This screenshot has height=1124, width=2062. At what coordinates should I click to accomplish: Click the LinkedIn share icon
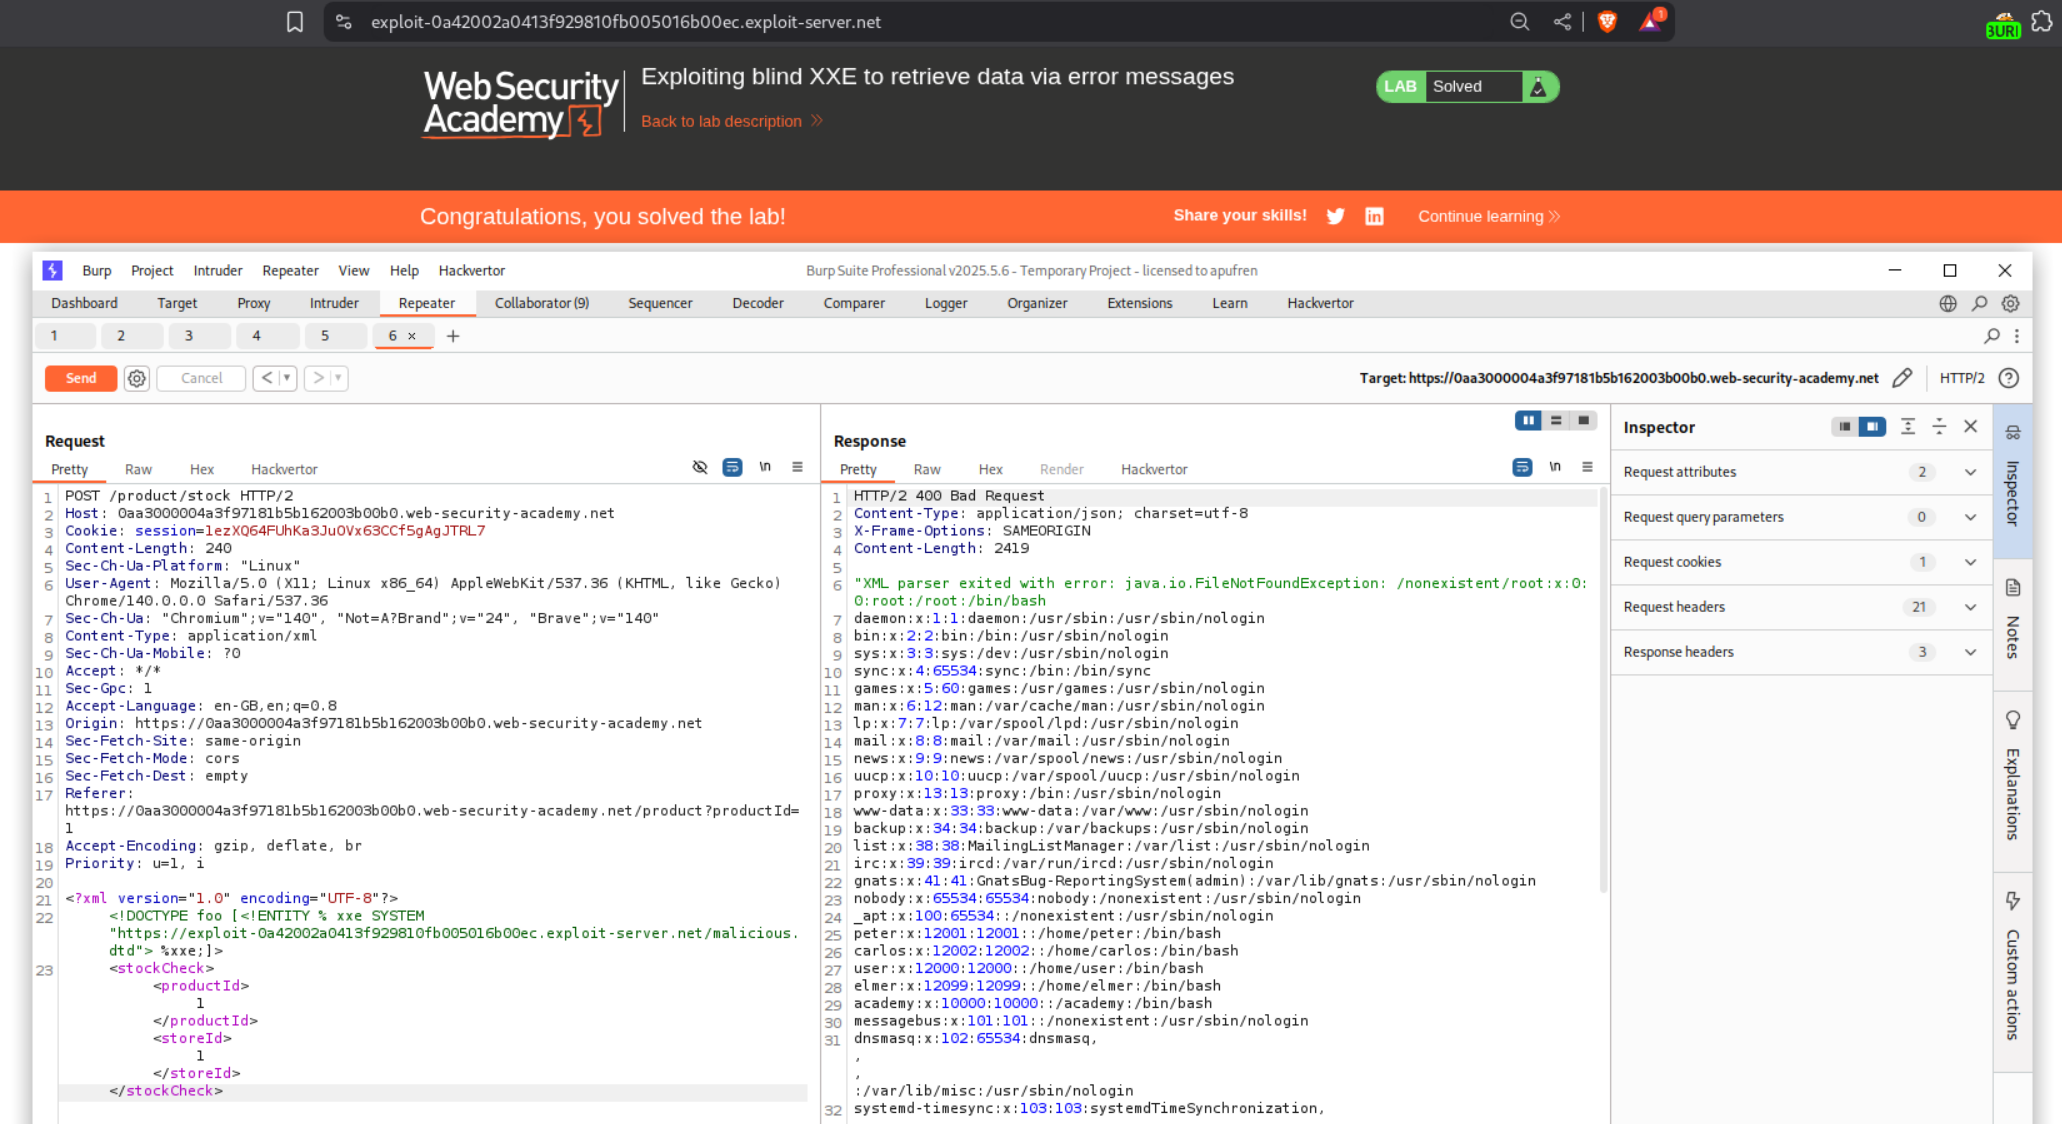tap(1374, 216)
